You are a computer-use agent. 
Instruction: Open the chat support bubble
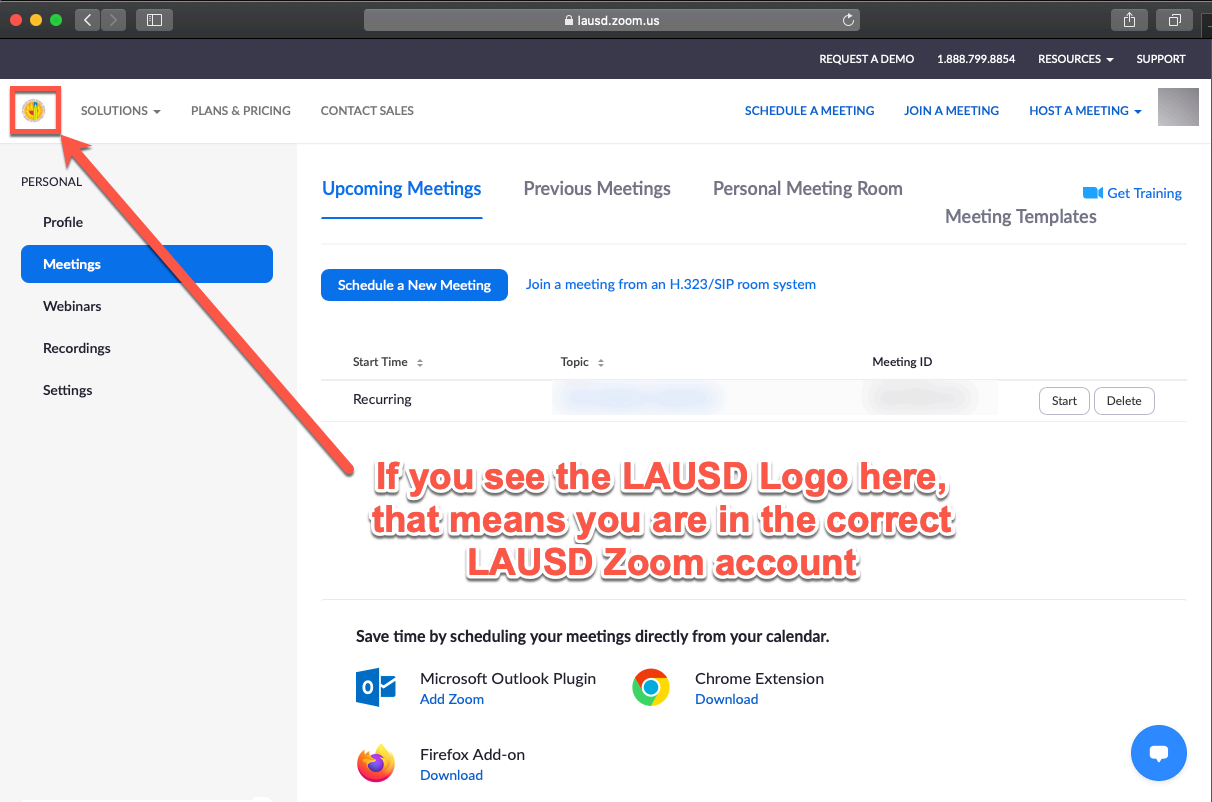tap(1158, 752)
